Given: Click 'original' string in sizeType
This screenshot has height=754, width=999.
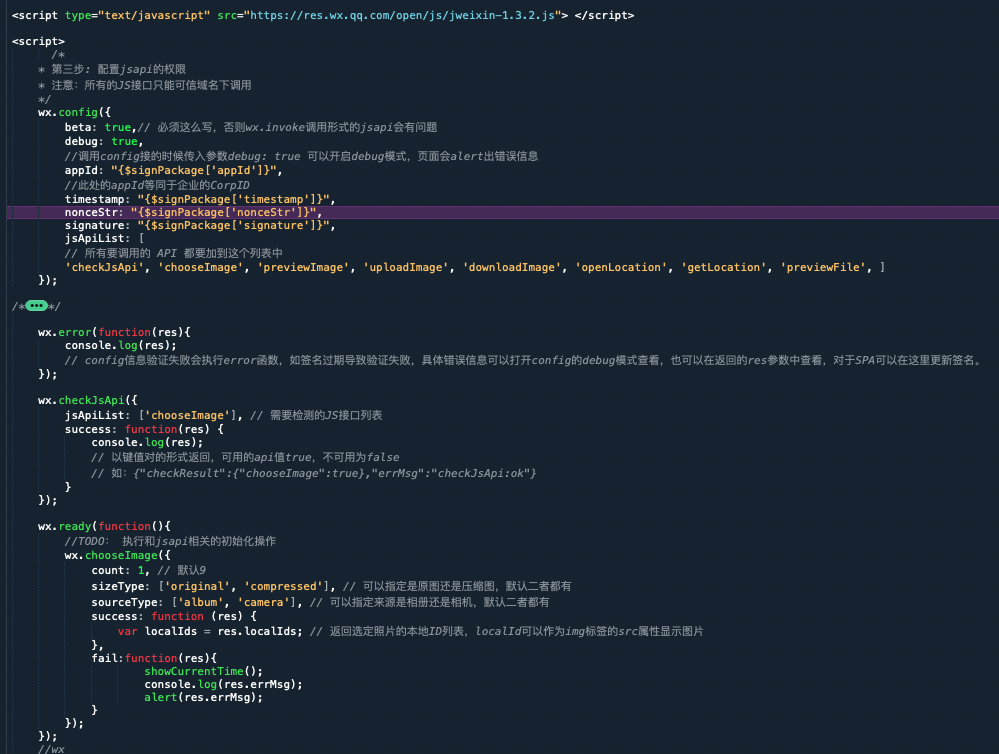Looking at the screenshot, I should coord(198,586).
